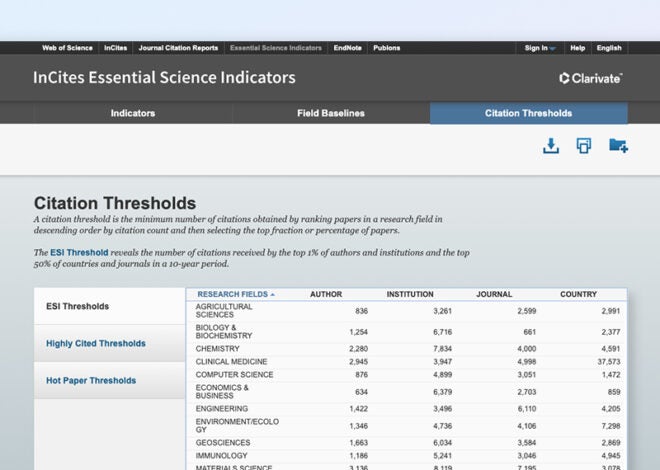This screenshot has width=660, height=470.
Task: Select the IMMUNOLOGY row label
Action: click(221, 456)
